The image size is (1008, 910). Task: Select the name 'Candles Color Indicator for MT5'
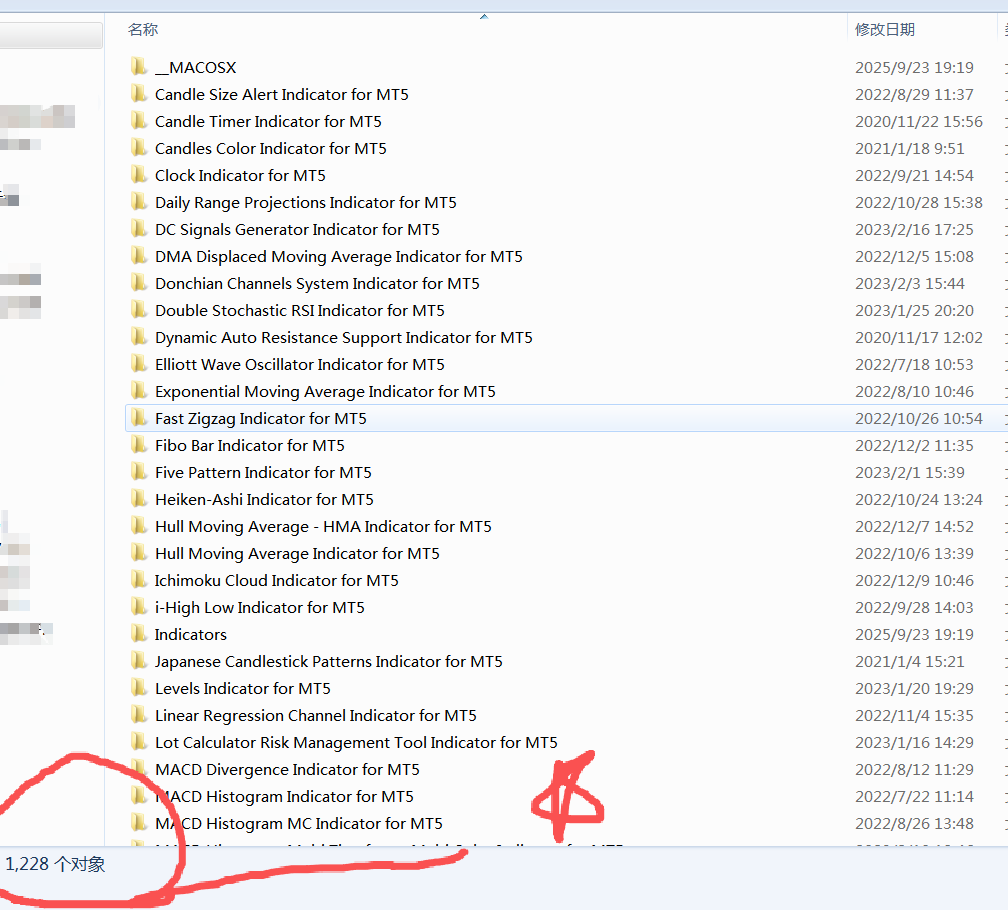(x=271, y=148)
